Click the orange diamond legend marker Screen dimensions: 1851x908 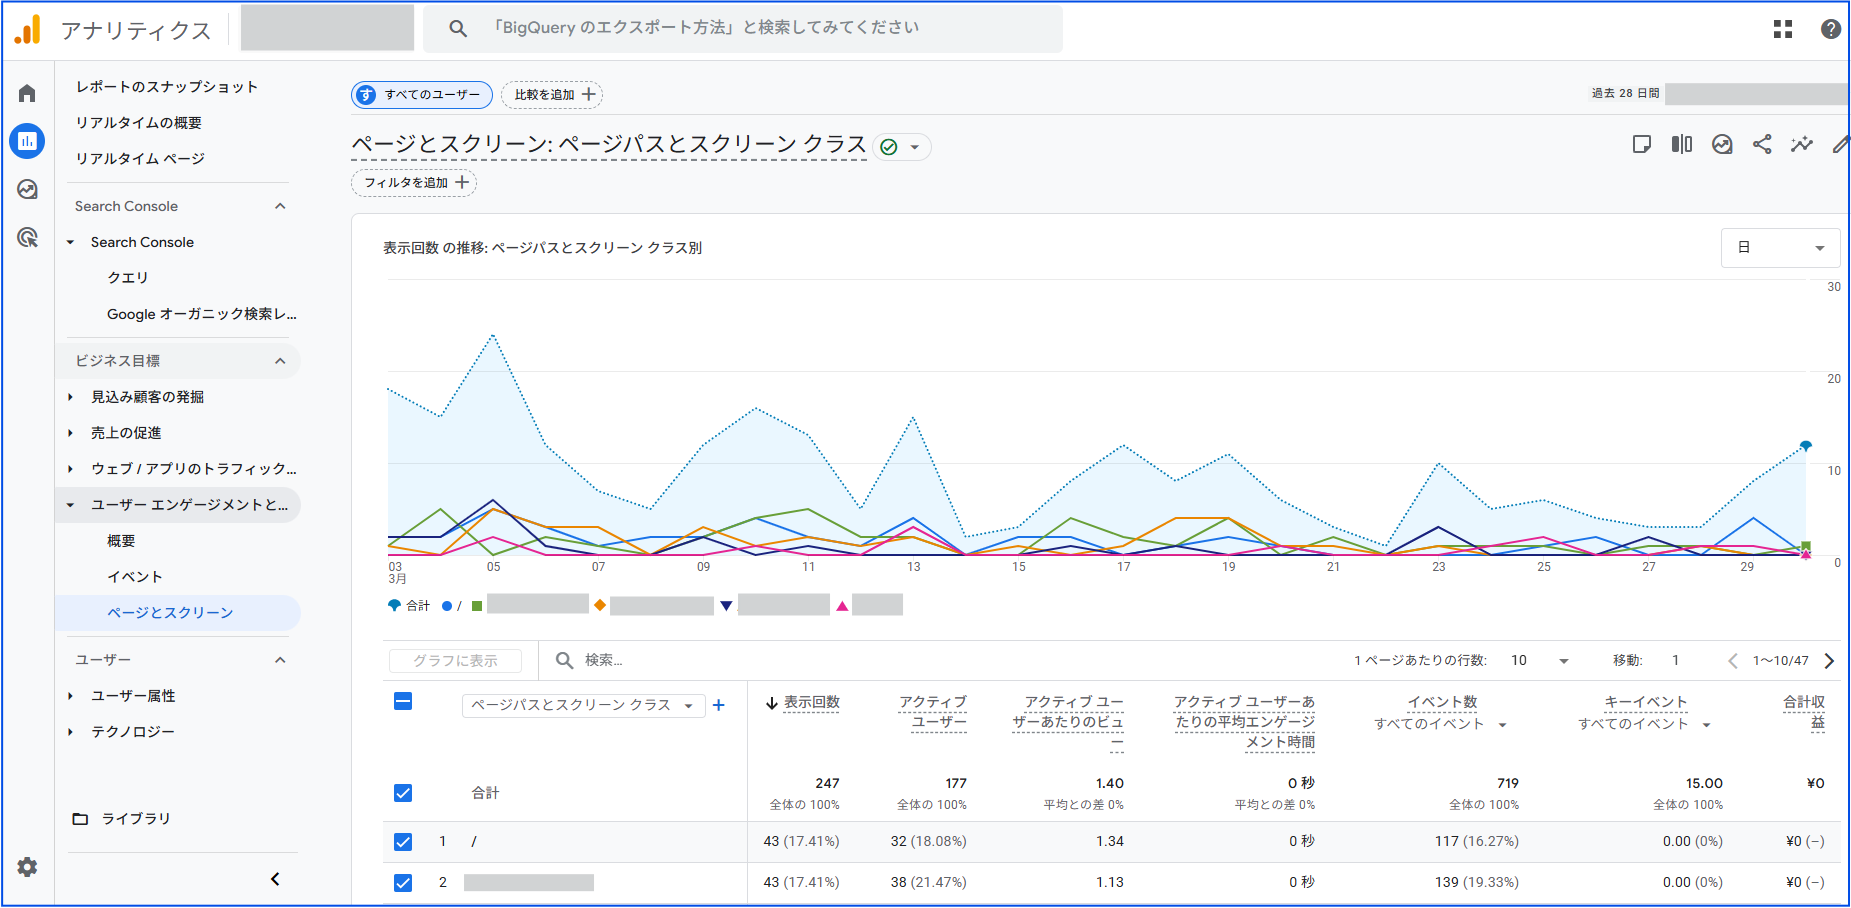[x=599, y=605]
